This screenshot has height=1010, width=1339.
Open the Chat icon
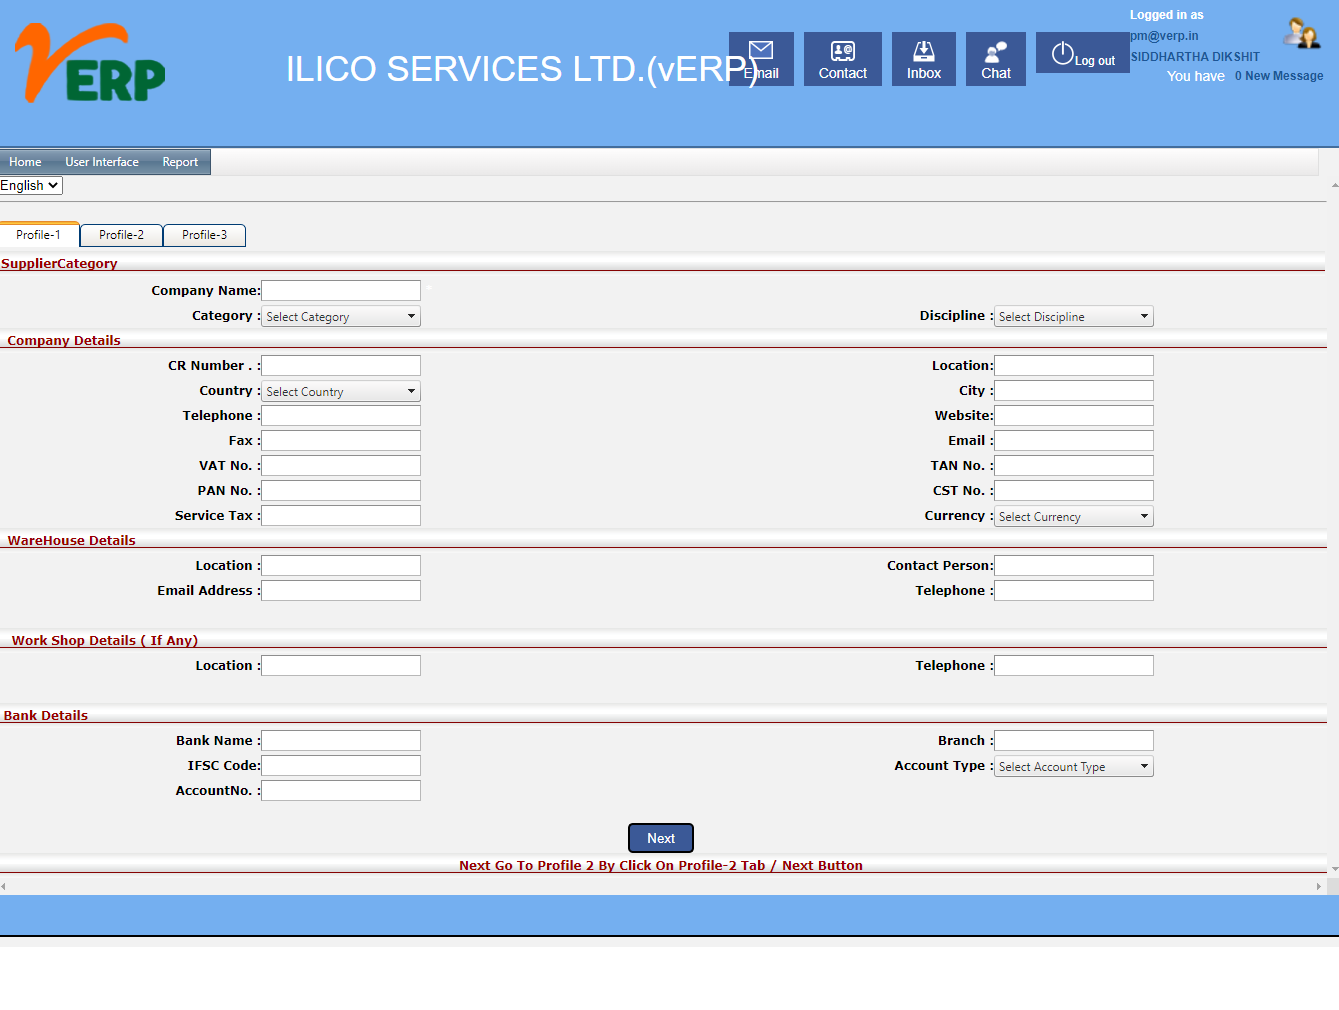tap(996, 59)
